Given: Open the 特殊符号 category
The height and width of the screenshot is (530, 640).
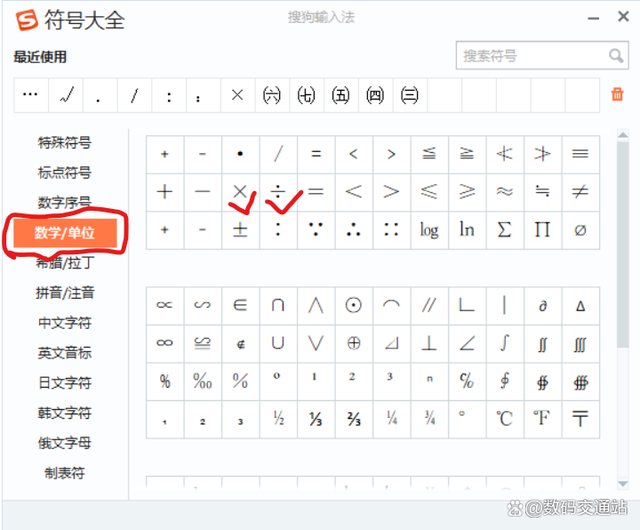Looking at the screenshot, I should pyautogui.click(x=64, y=143).
